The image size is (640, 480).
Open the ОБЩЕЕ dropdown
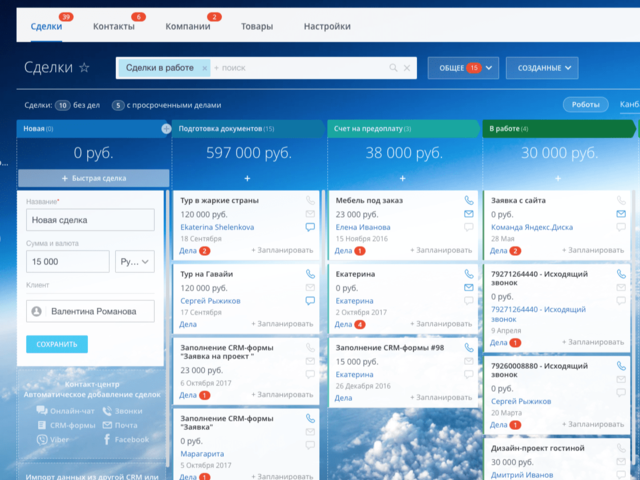pos(463,68)
